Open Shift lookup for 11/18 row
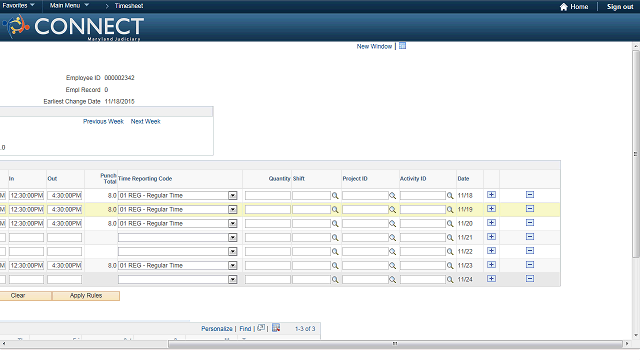The width and height of the screenshot is (640, 360). coord(335,196)
